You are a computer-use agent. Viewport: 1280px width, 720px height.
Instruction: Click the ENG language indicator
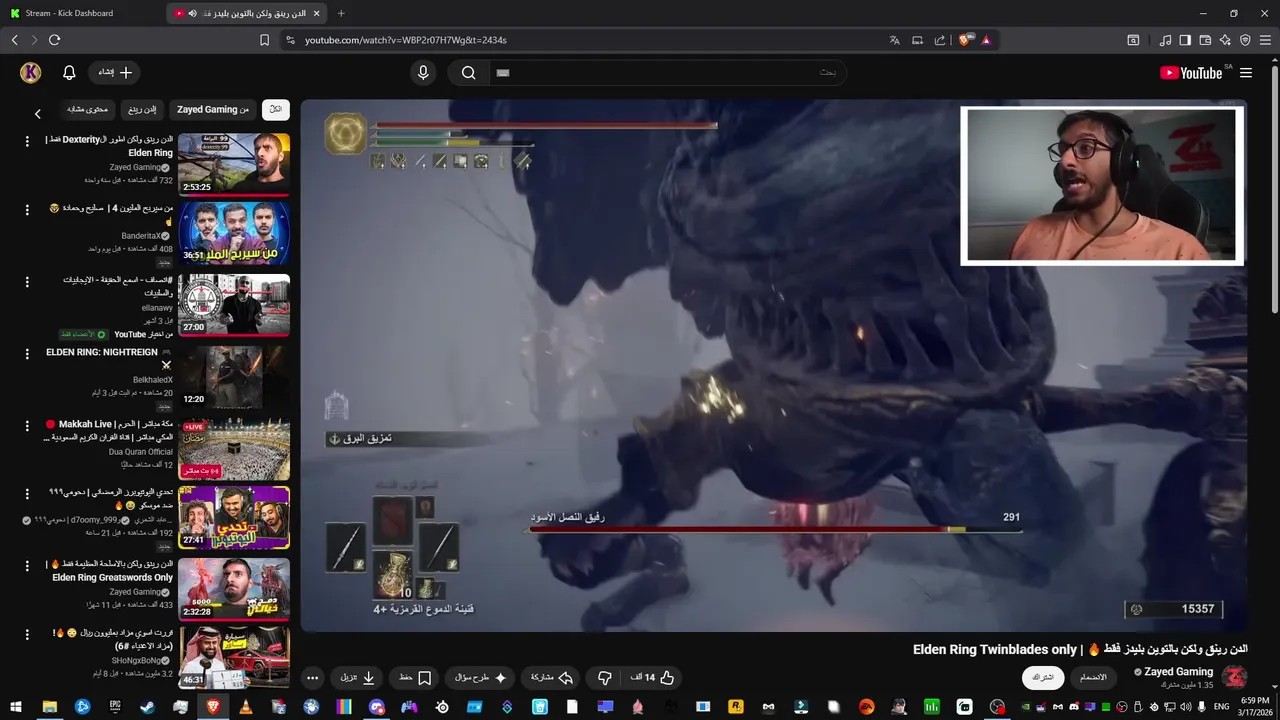1222,707
